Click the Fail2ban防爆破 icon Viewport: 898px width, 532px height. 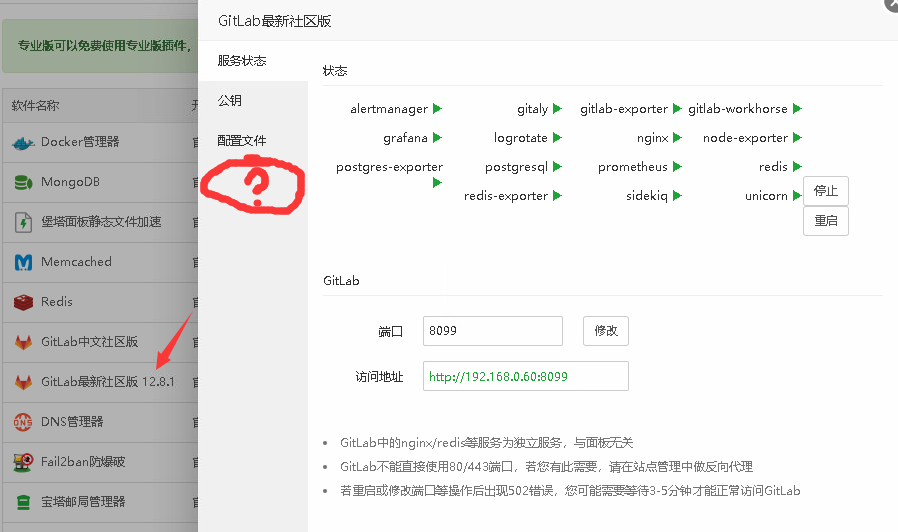[x=23, y=462]
